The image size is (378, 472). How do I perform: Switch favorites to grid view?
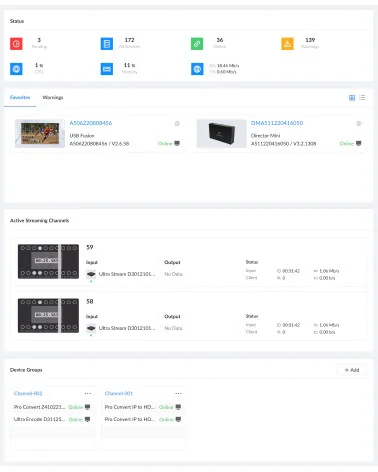pyautogui.click(x=352, y=98)
